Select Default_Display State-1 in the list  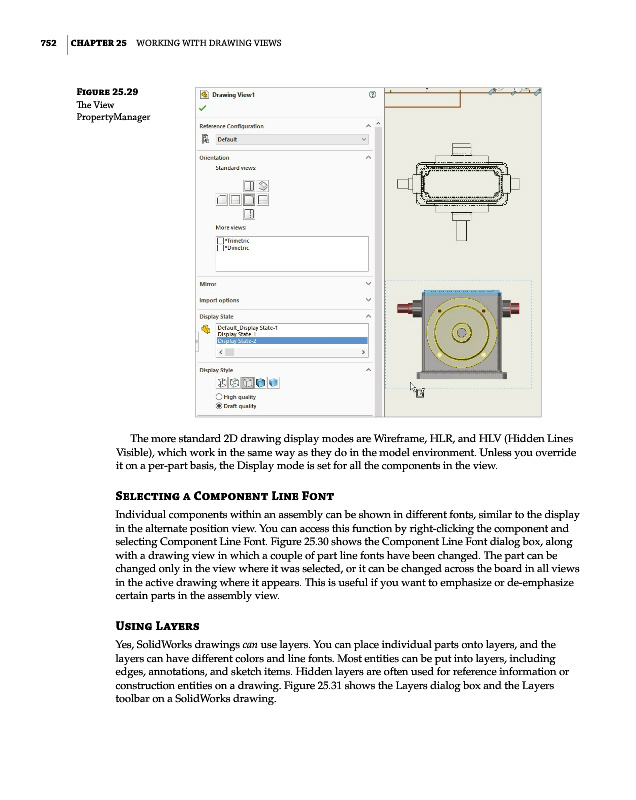point(247,328)
